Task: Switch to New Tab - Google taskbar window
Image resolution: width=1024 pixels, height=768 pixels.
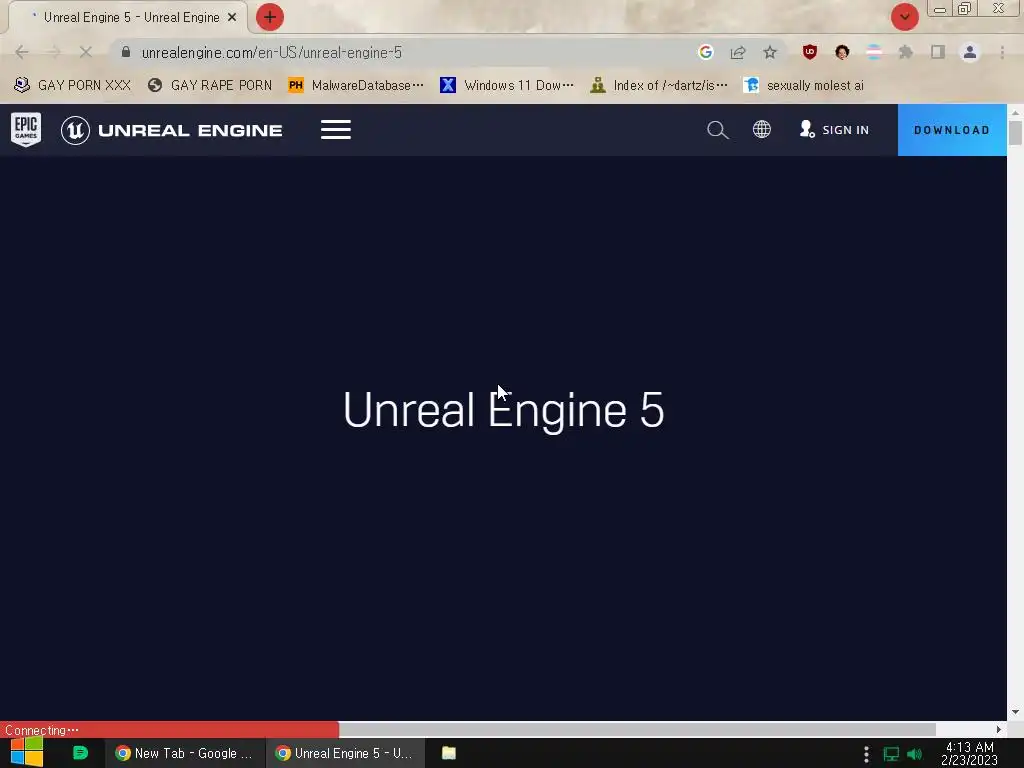Action: [x=185, y=753]
